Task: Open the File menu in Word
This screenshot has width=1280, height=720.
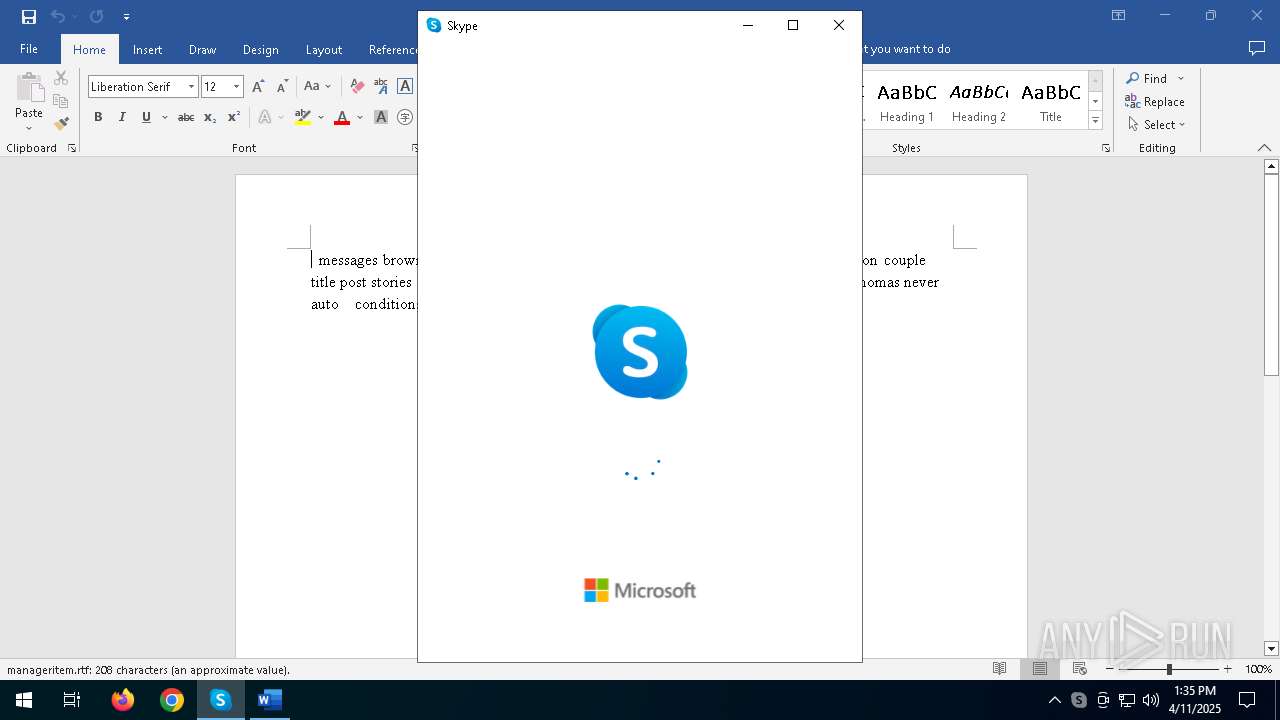Action: click(29, 49)
